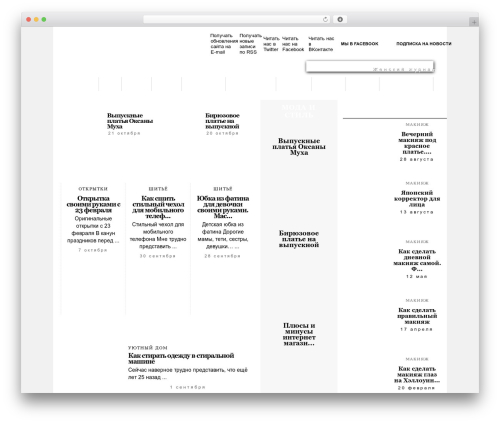Open article 'Японский корректор для лица'
This screenshot has height=423, width=500.
point(417,199)
